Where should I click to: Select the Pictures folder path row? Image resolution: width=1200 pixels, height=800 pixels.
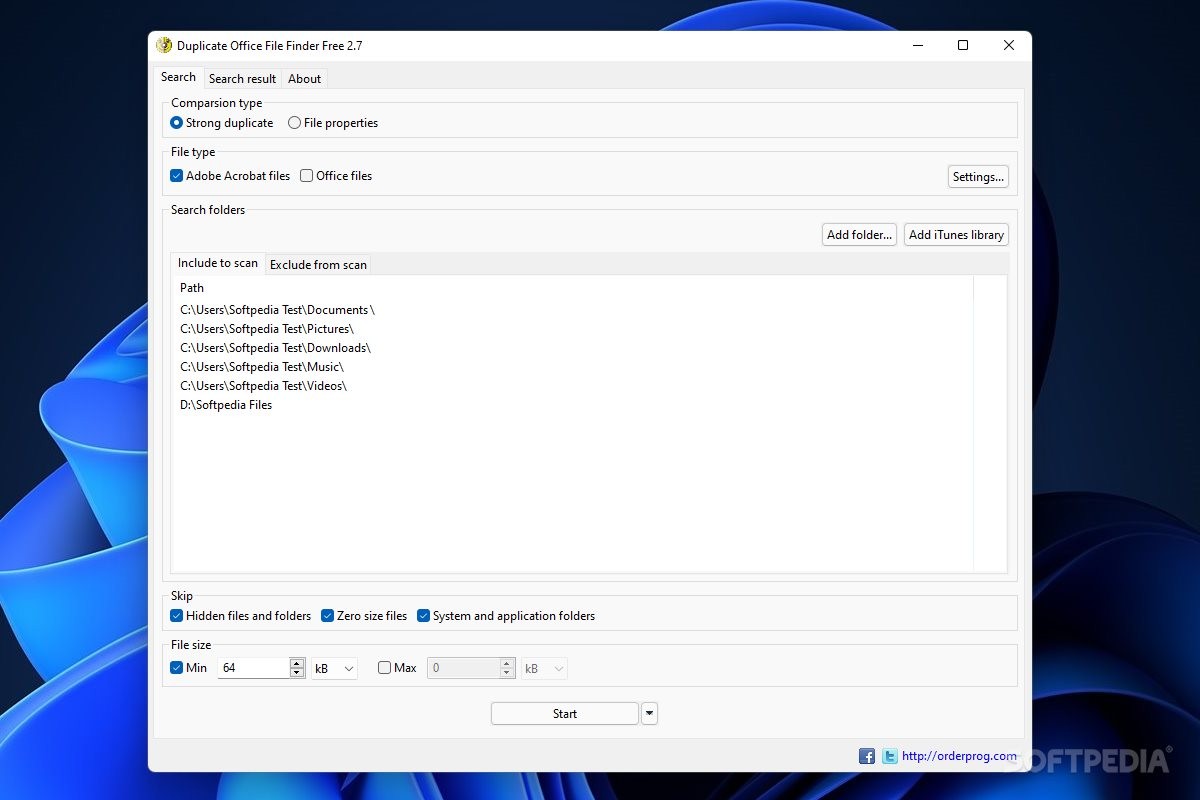572,329
